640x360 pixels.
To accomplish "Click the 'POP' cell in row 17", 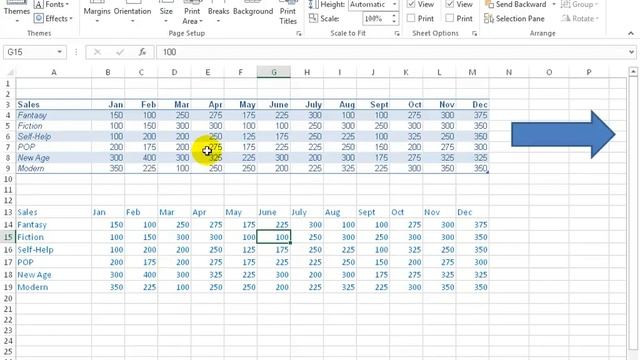I will (53, 262).
